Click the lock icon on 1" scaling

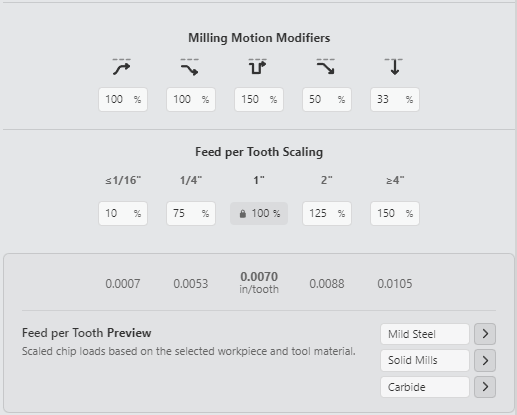243,214
